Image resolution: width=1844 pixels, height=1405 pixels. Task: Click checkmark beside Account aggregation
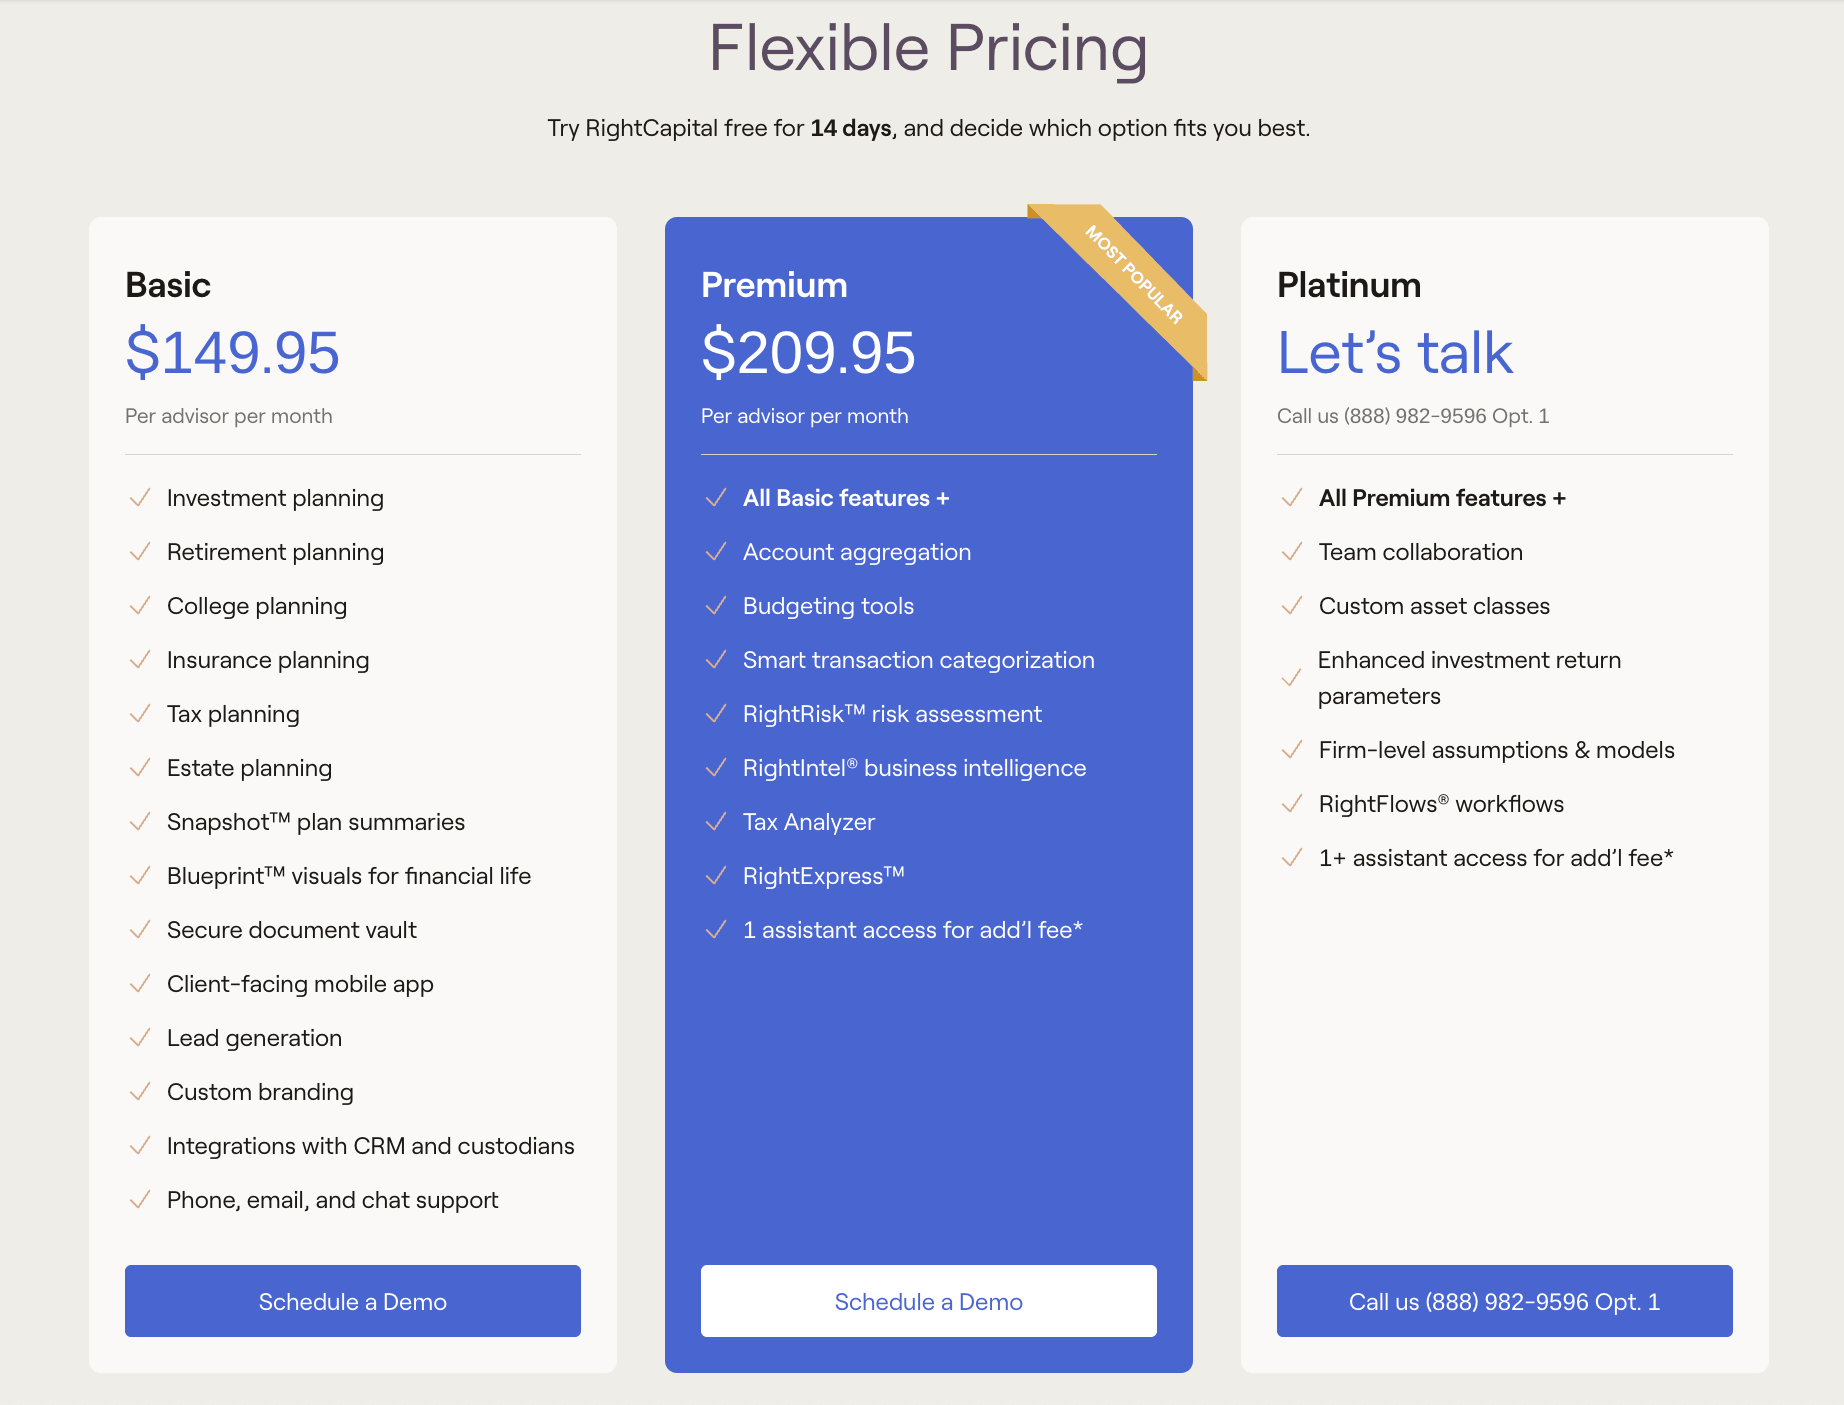pos(716,551)
